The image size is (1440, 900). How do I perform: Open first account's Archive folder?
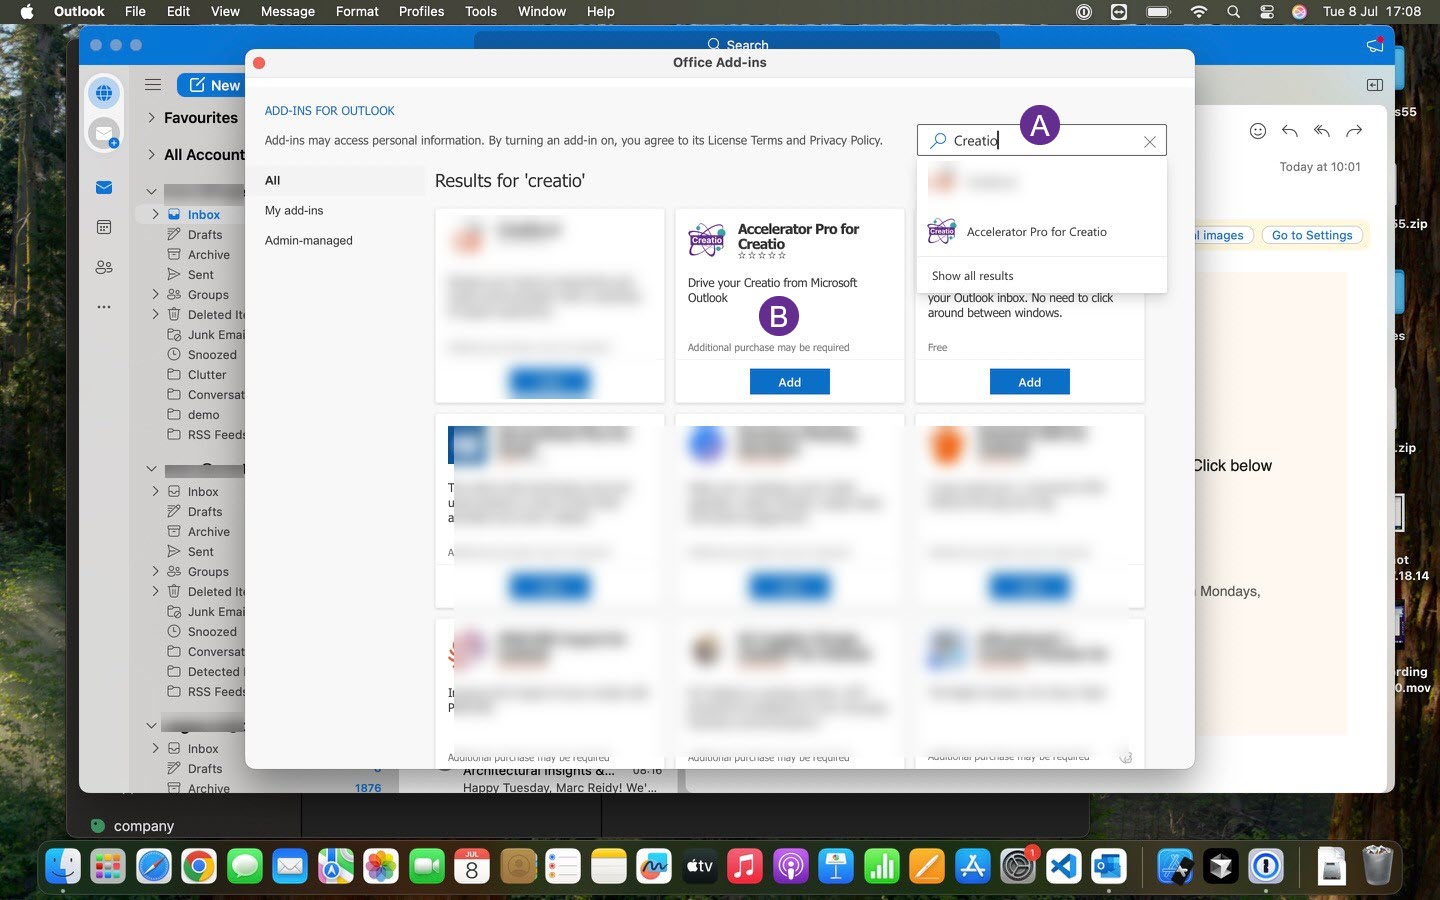[x=208, y=254]
